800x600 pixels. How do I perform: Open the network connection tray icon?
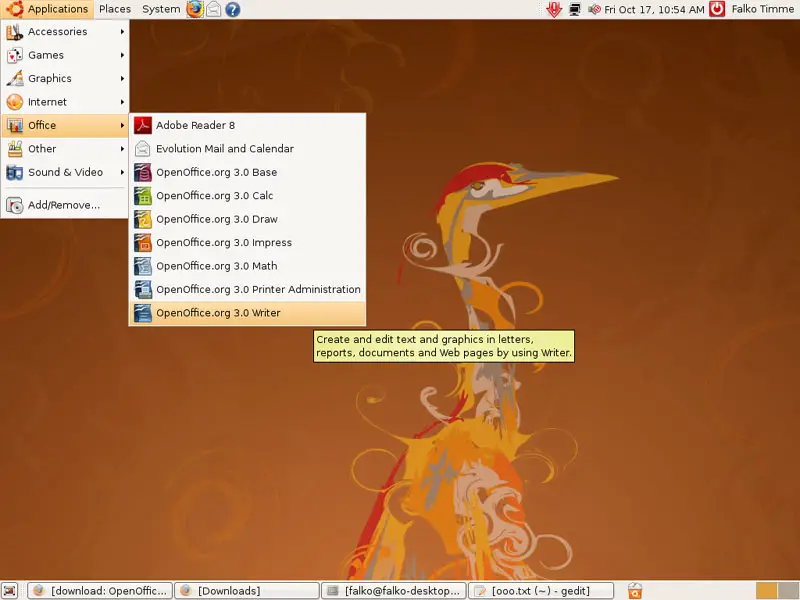pyautogui.click(x=575, y=9)
